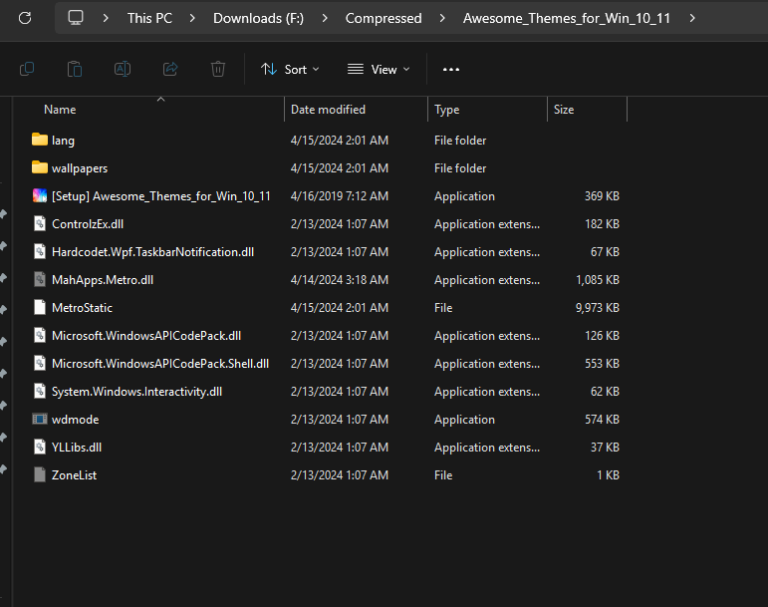Go to This PC in breadcrumb
The image size is (768, 607).
(150, 18)
